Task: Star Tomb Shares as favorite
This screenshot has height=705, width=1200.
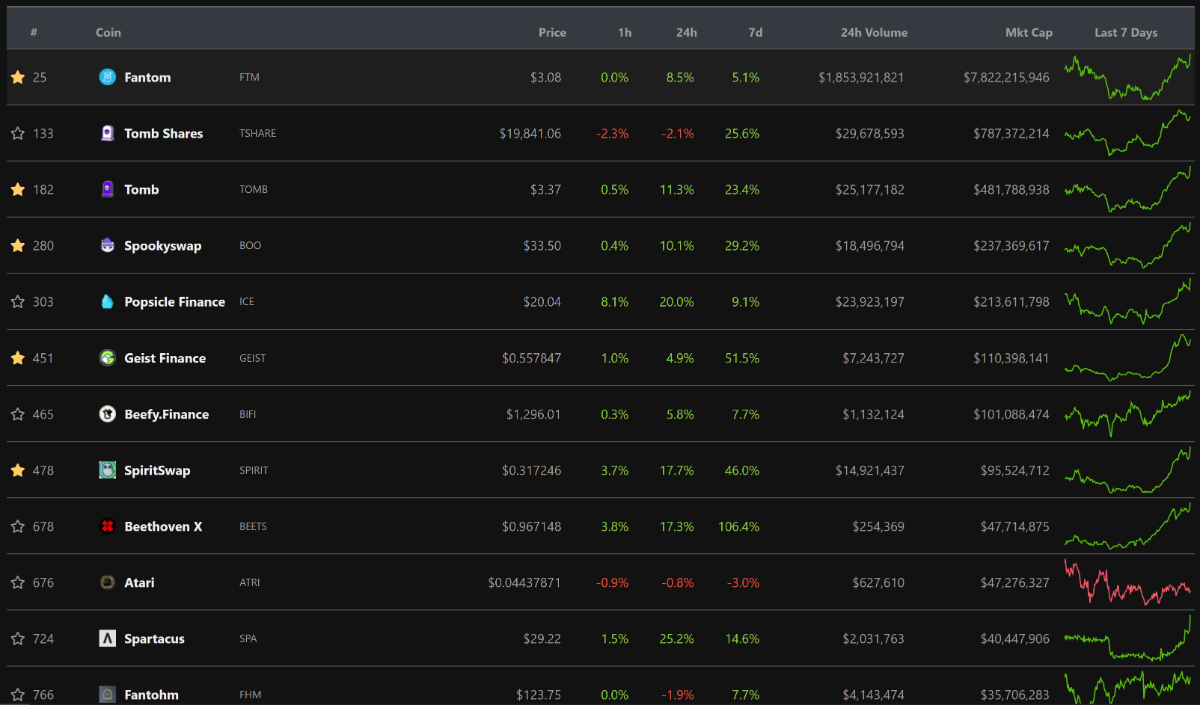Action: 17,133
